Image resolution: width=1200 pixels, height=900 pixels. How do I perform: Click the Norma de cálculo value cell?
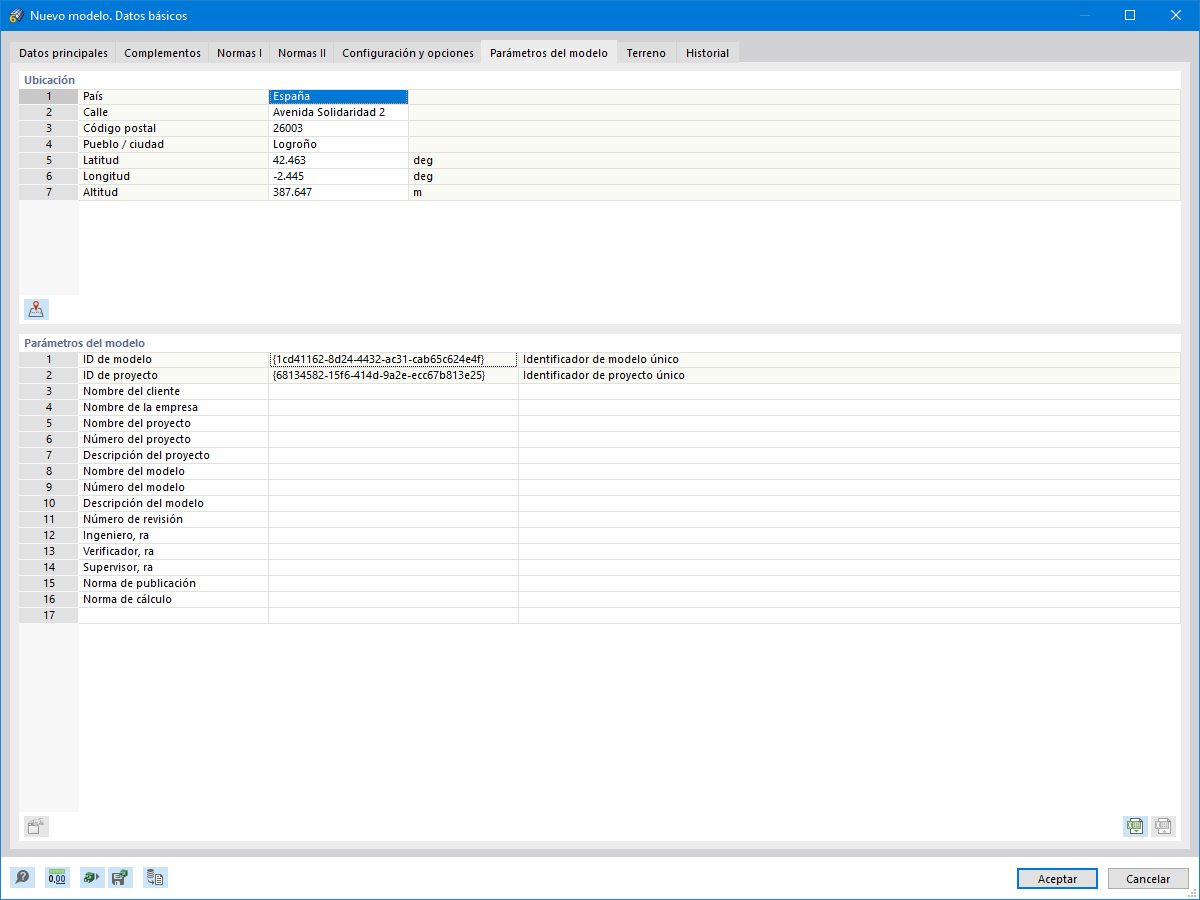(x=393, y=599)
